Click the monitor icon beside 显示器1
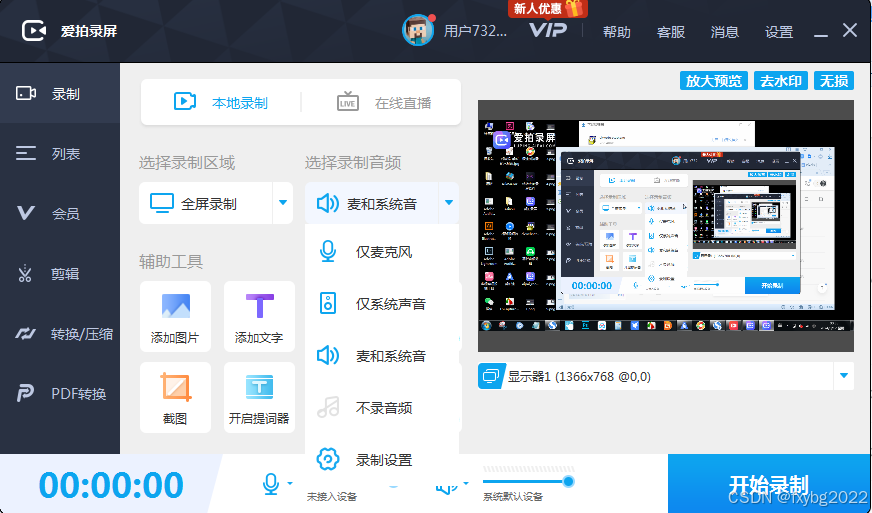 tap(491, 376)
